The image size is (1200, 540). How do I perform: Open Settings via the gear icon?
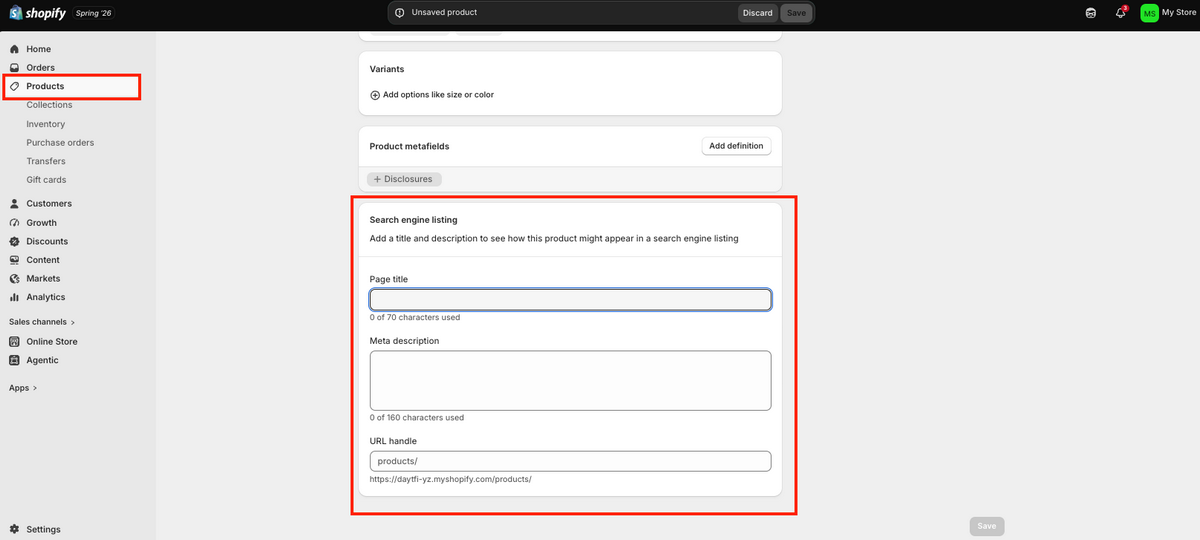(14, 529)
